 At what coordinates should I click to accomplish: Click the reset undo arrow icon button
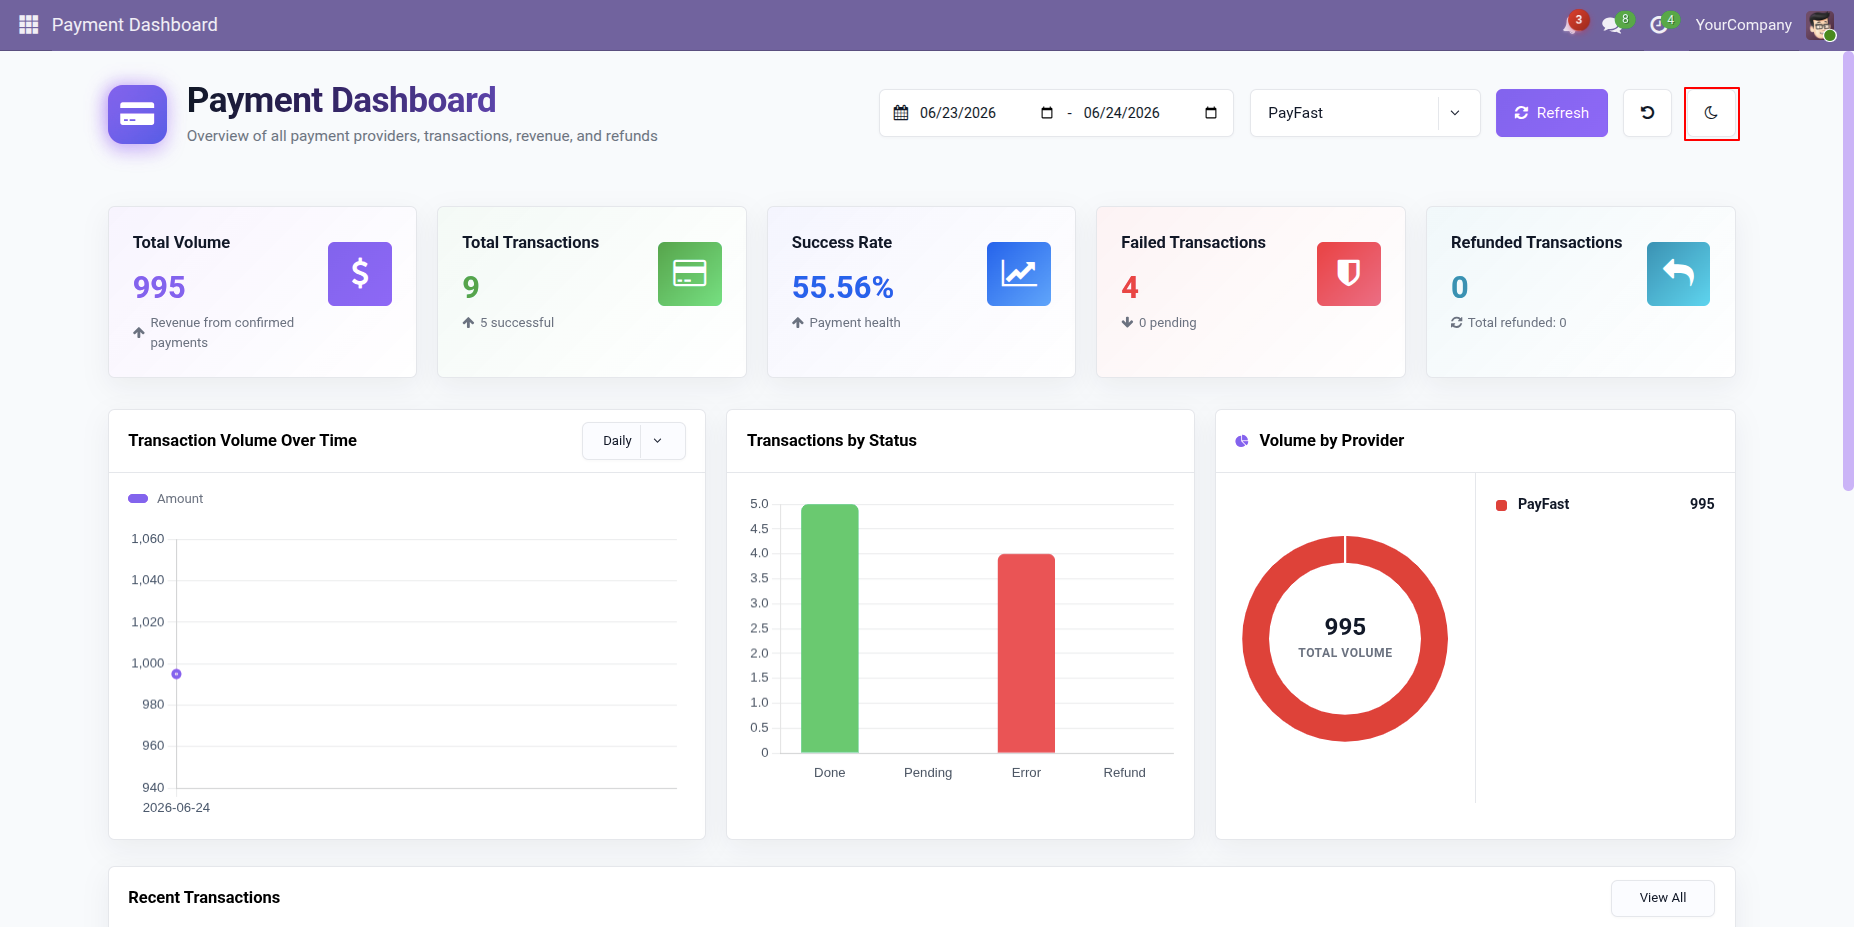[x=1647, y=113]
